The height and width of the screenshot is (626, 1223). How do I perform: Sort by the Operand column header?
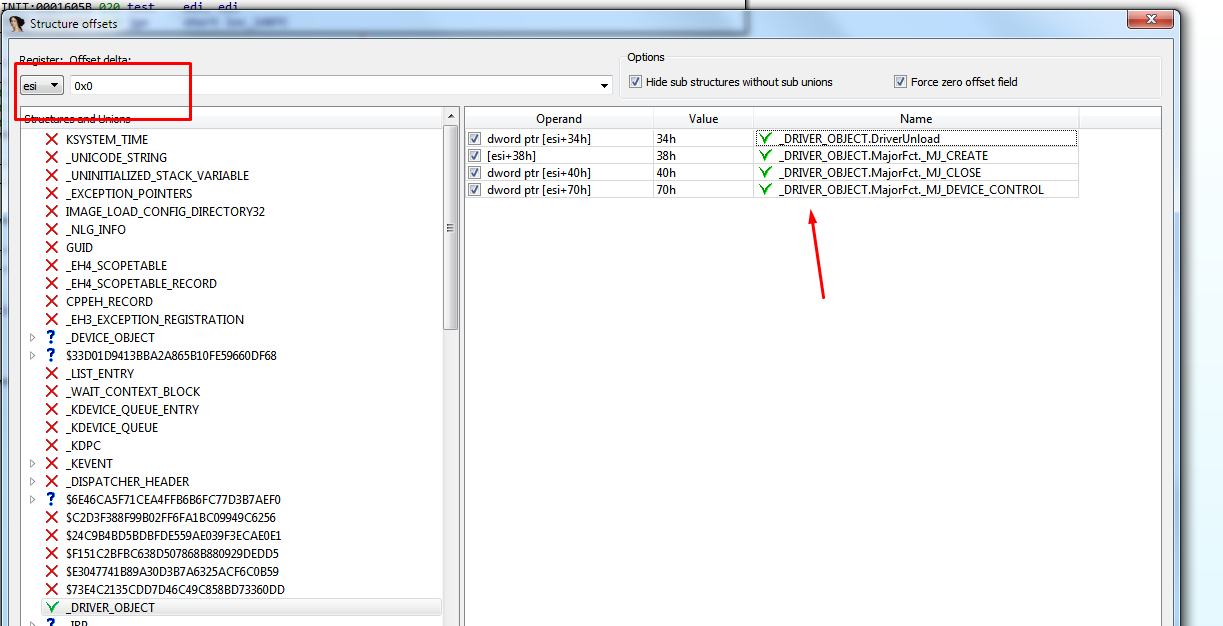[x=558, y=119]
